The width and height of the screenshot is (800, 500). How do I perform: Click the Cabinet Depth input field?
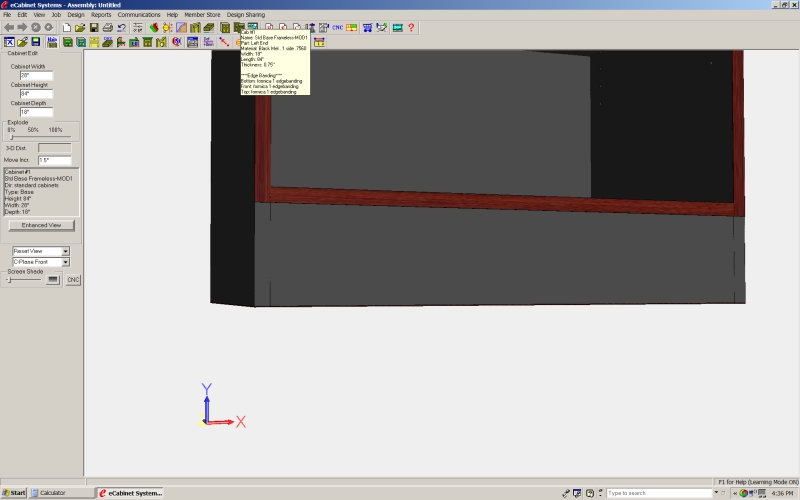point(36,112)
